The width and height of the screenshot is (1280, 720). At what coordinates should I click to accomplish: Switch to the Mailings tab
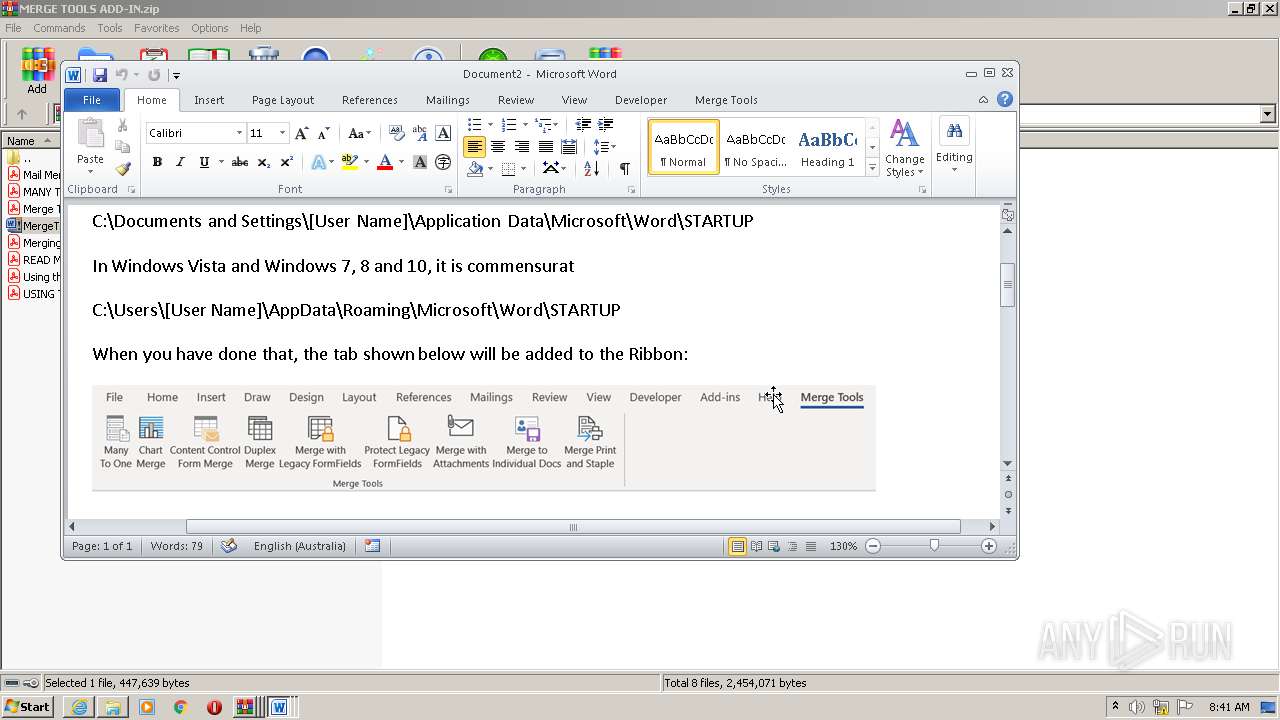[447, 100]
